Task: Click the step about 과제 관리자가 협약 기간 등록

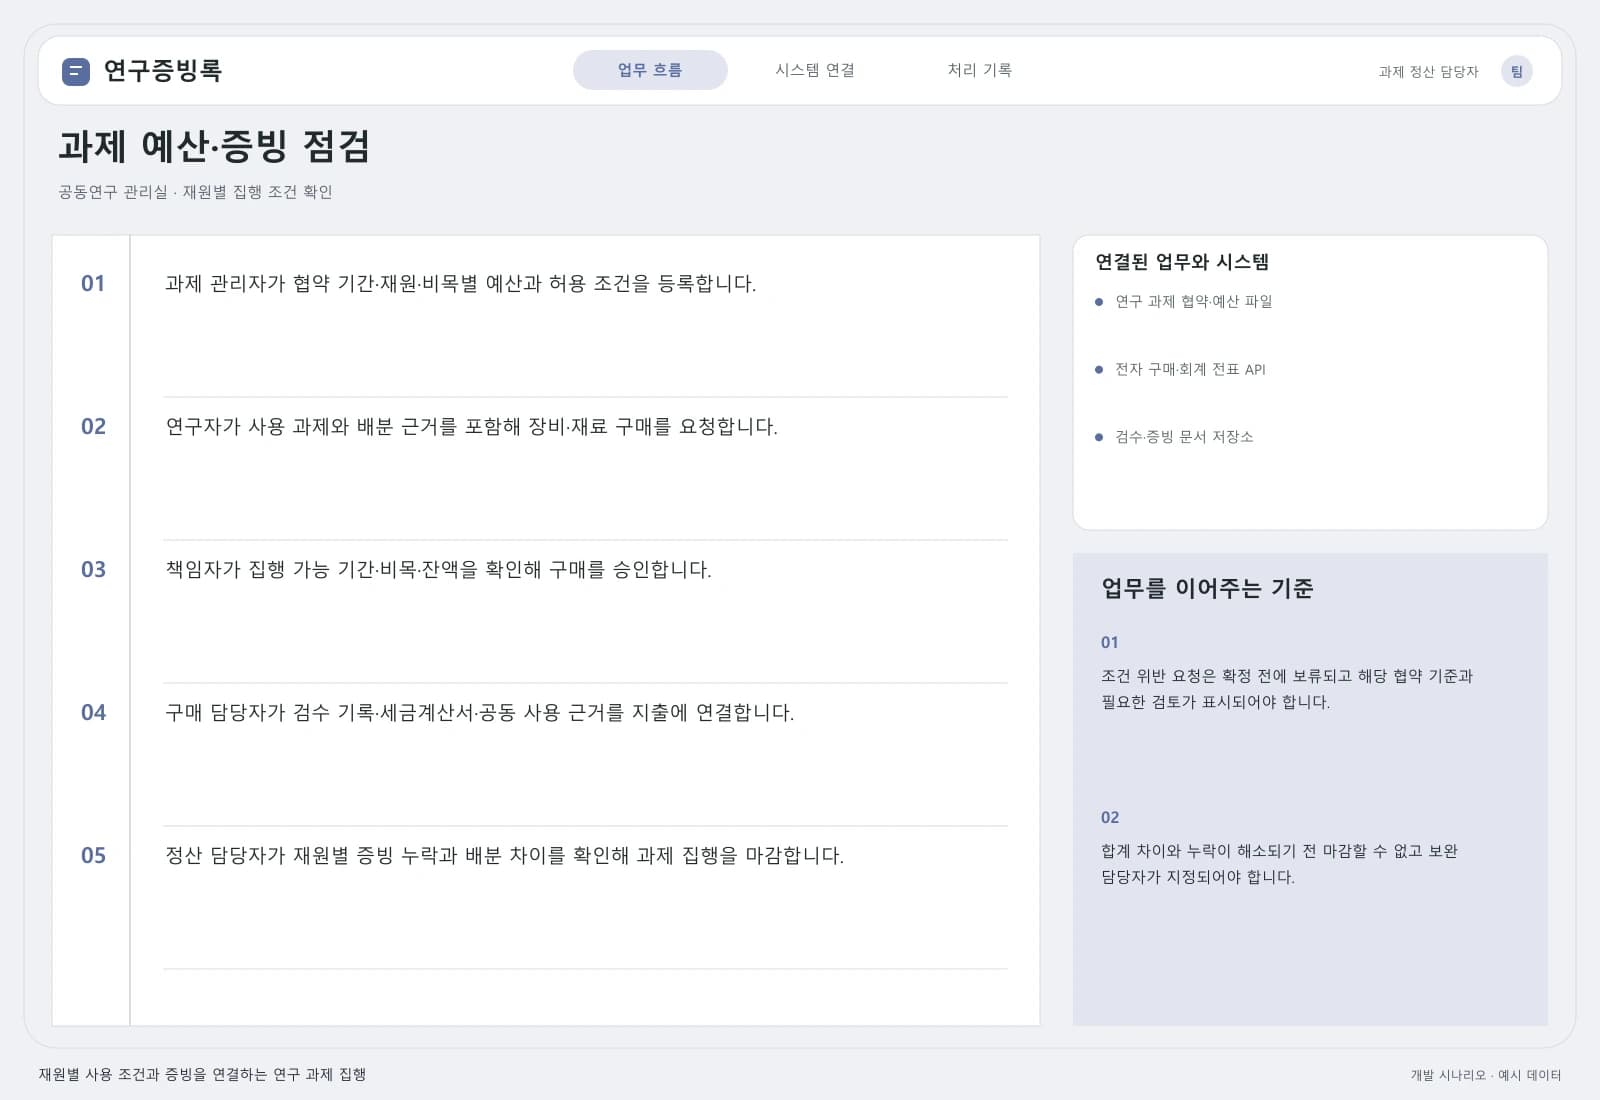Action: (460, 284)
